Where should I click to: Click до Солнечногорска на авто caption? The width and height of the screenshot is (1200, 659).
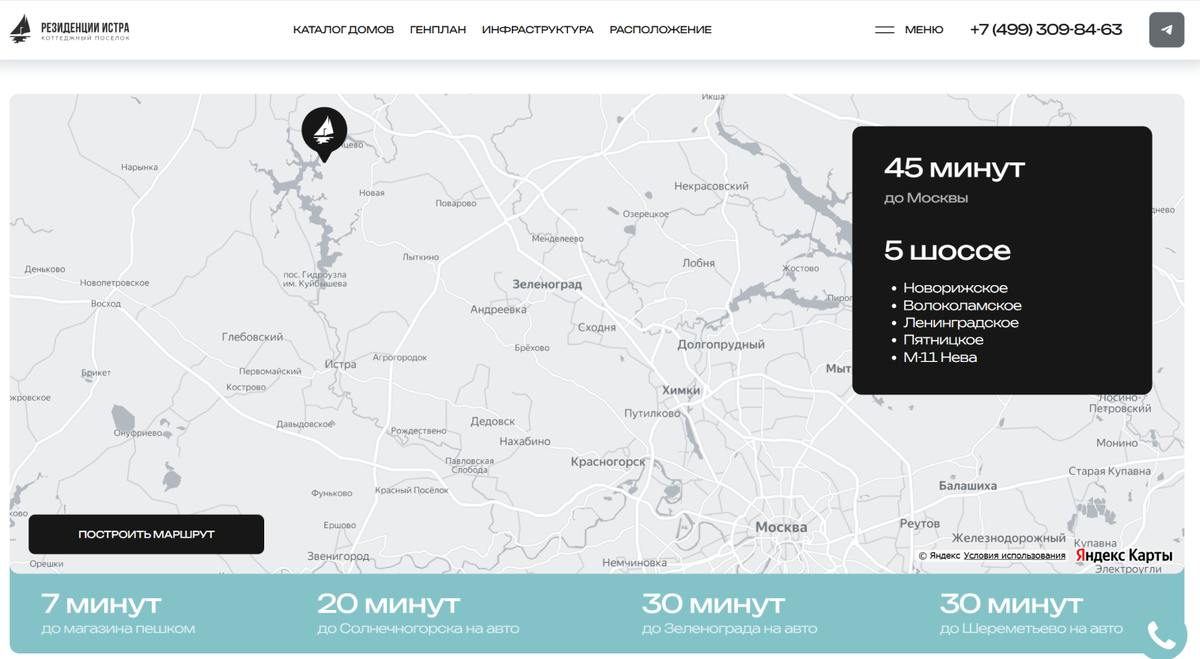pyautogui.click(x=418, y=629)
